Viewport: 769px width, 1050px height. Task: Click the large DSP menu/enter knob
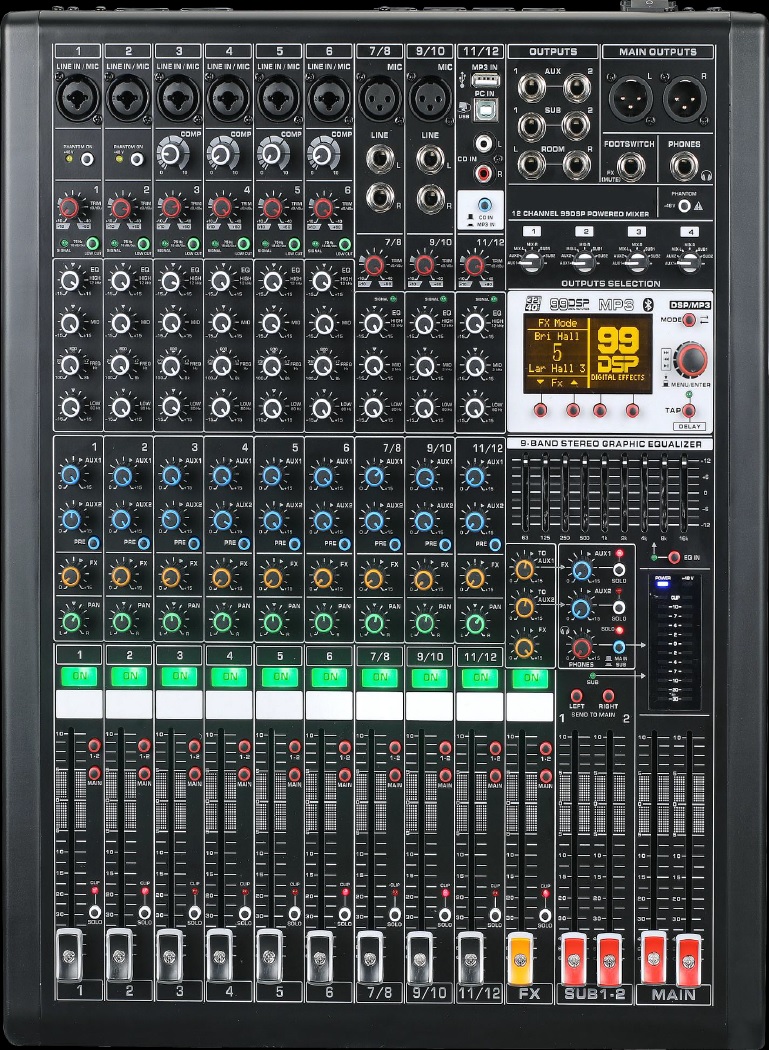click(690, 360)
